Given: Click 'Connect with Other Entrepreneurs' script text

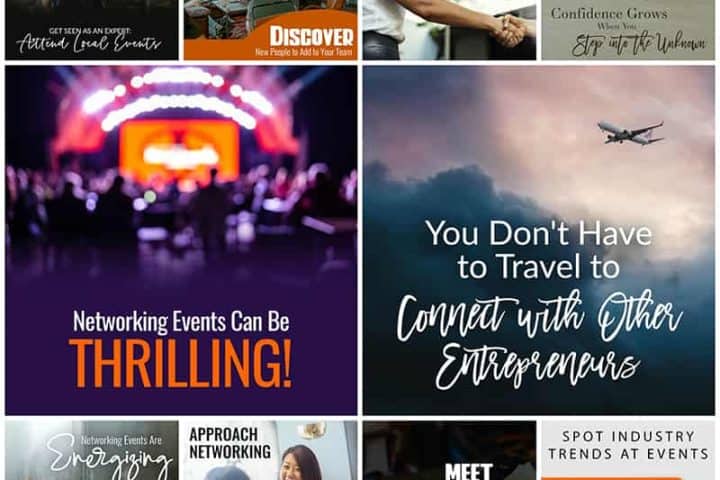Looking at the screenshot, I should (539, 340).
